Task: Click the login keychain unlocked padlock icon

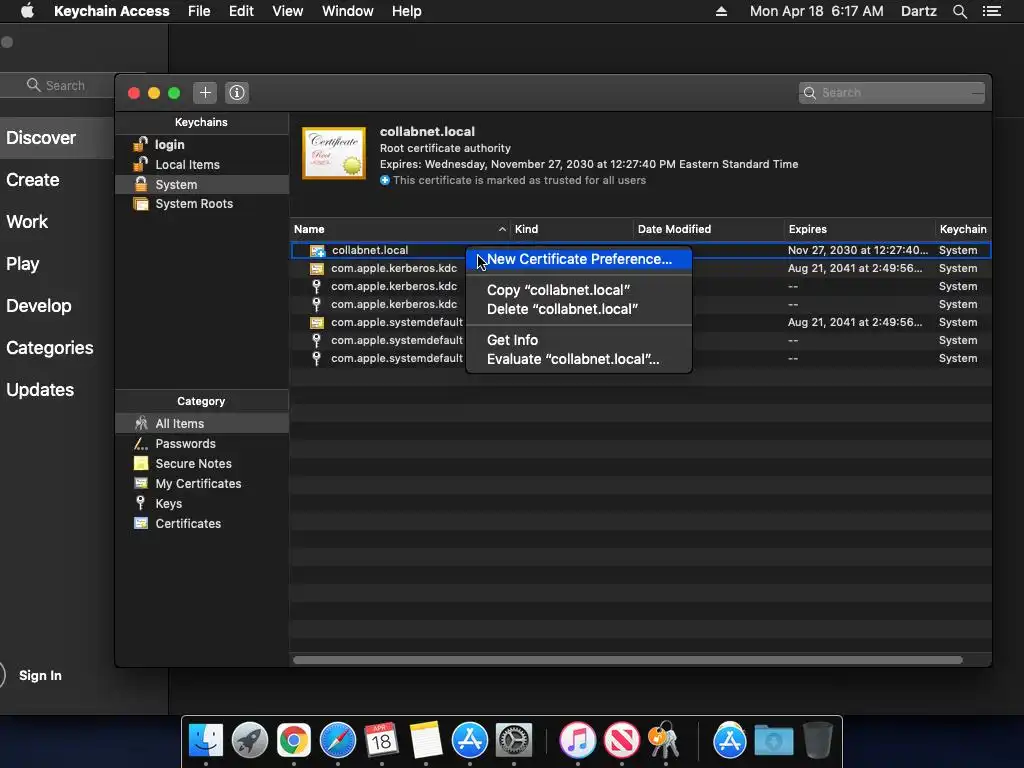Action: 140,144
